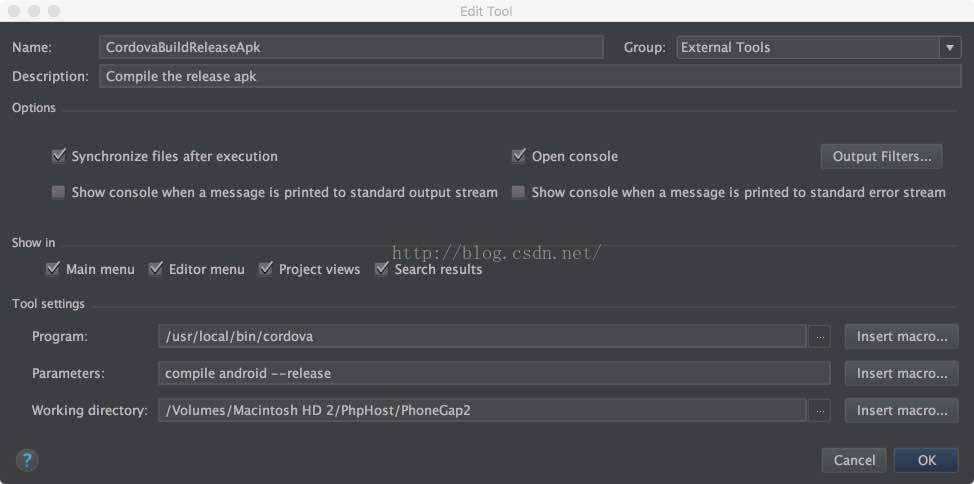Confirm with the OK button

926,460
